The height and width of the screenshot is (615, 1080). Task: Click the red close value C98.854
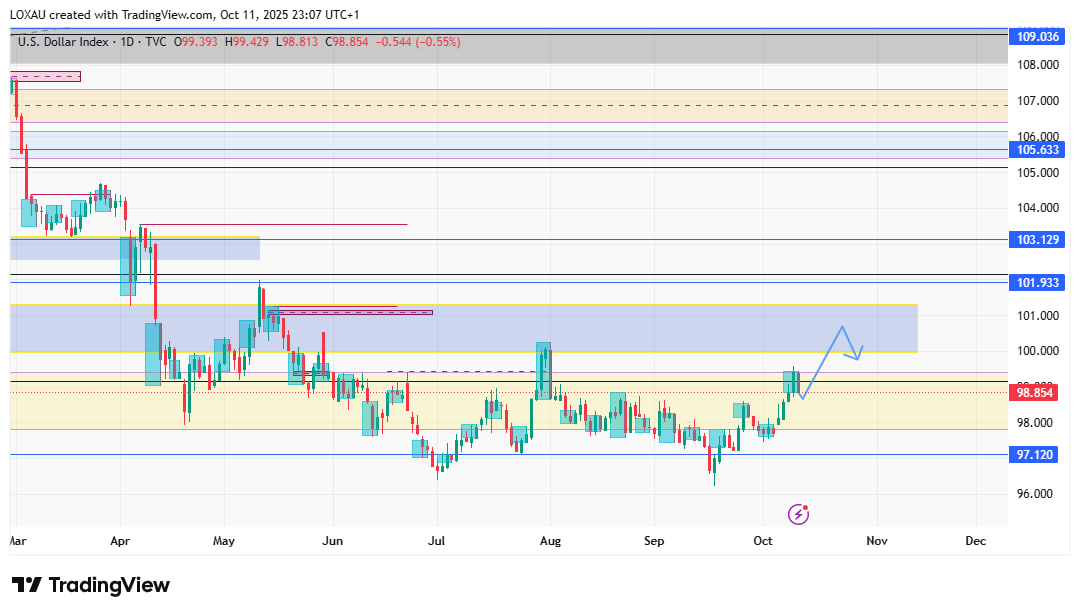pos(307,42)
